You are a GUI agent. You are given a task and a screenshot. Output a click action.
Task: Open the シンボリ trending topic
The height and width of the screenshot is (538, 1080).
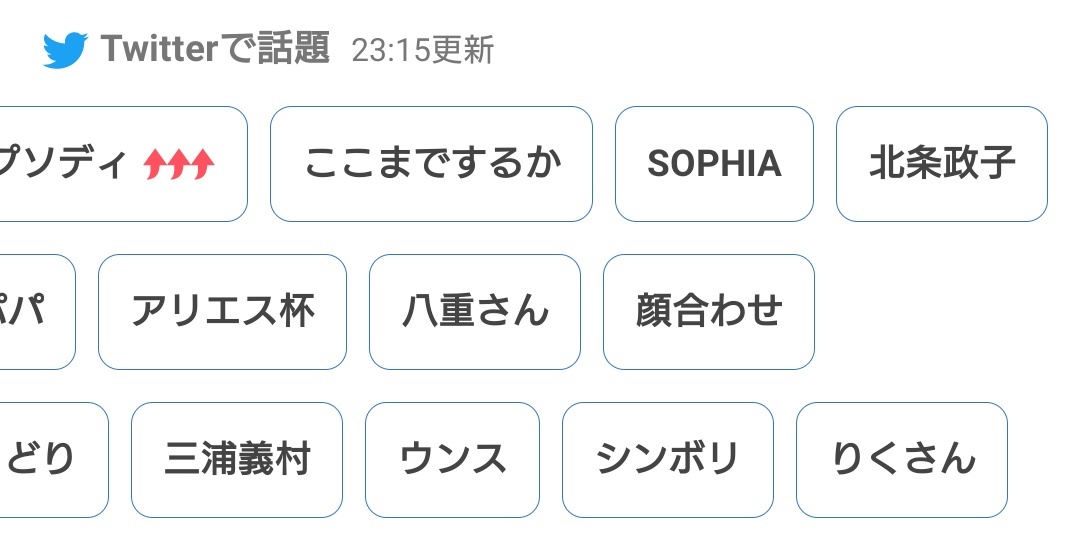(x=668, y=459)
